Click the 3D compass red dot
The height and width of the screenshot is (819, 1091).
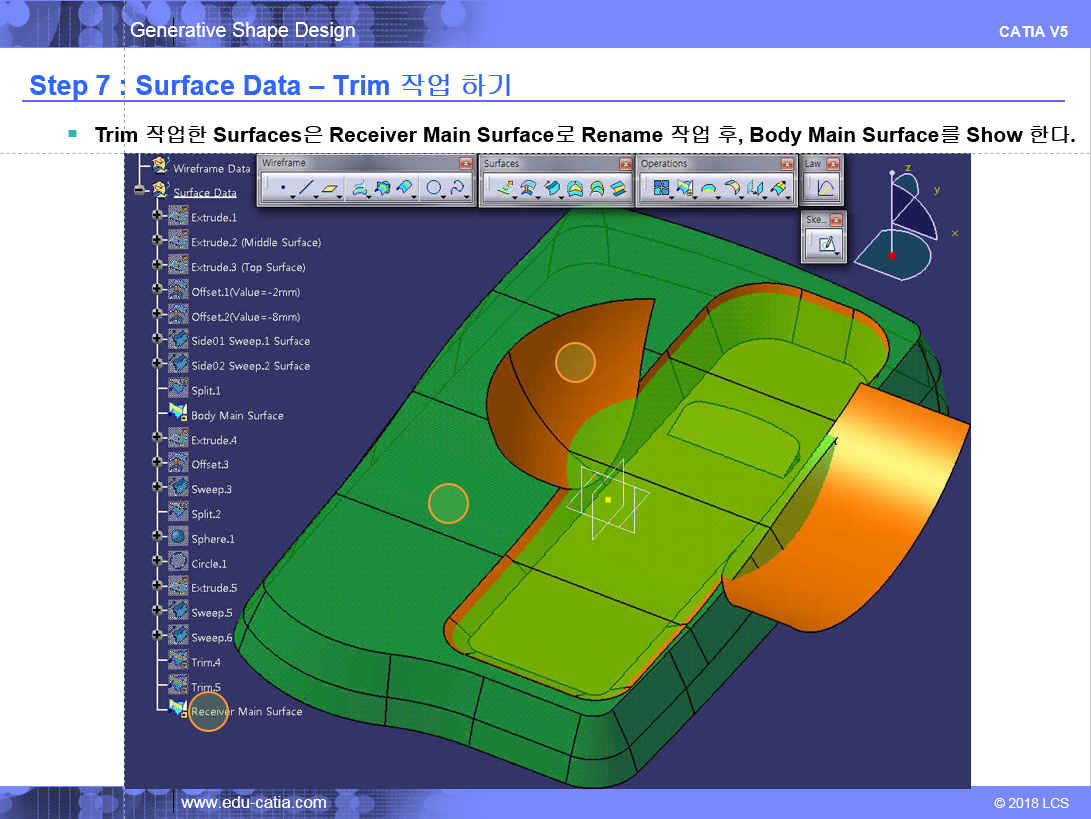point(891,256)
